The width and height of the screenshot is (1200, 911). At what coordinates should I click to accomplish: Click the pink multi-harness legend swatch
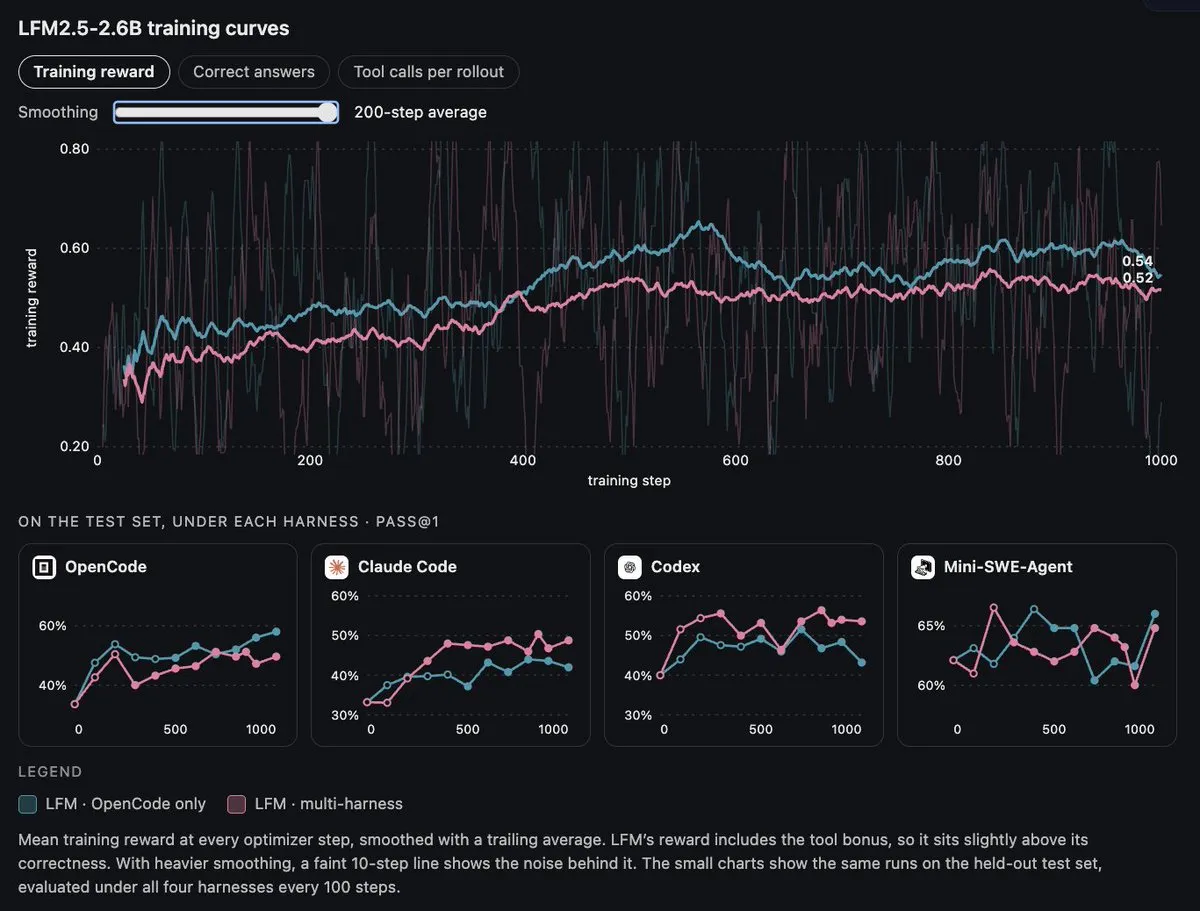pos(237,804)
